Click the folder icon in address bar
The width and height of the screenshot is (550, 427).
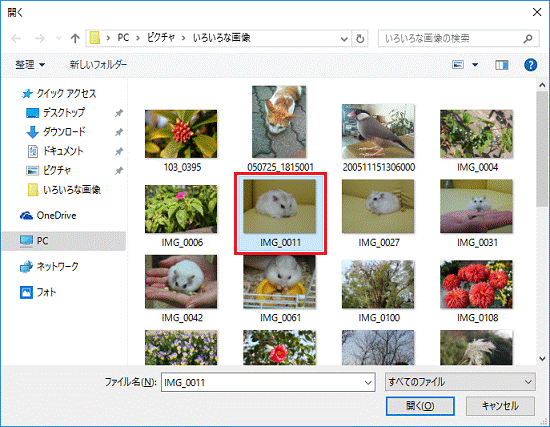95,38
